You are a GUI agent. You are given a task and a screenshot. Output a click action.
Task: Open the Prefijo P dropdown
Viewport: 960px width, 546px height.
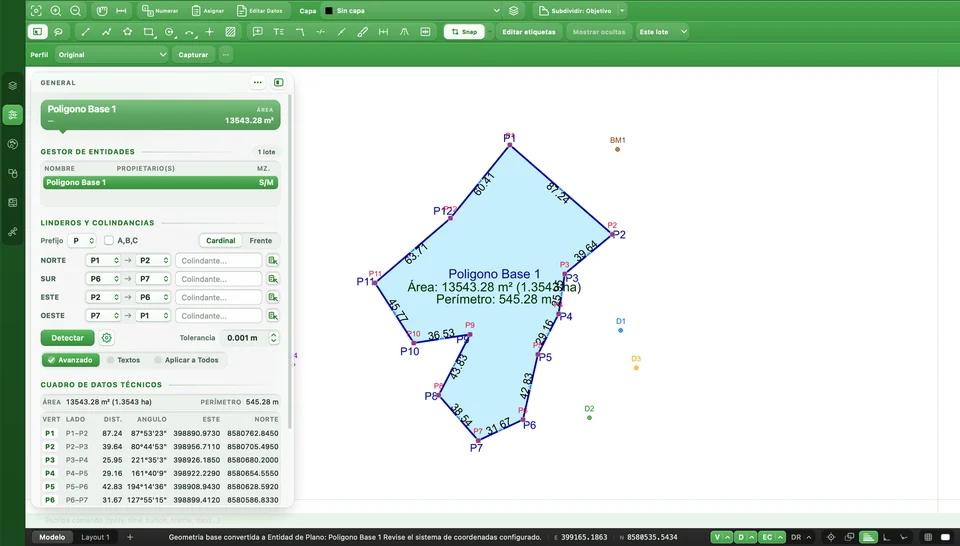[81, 241]
